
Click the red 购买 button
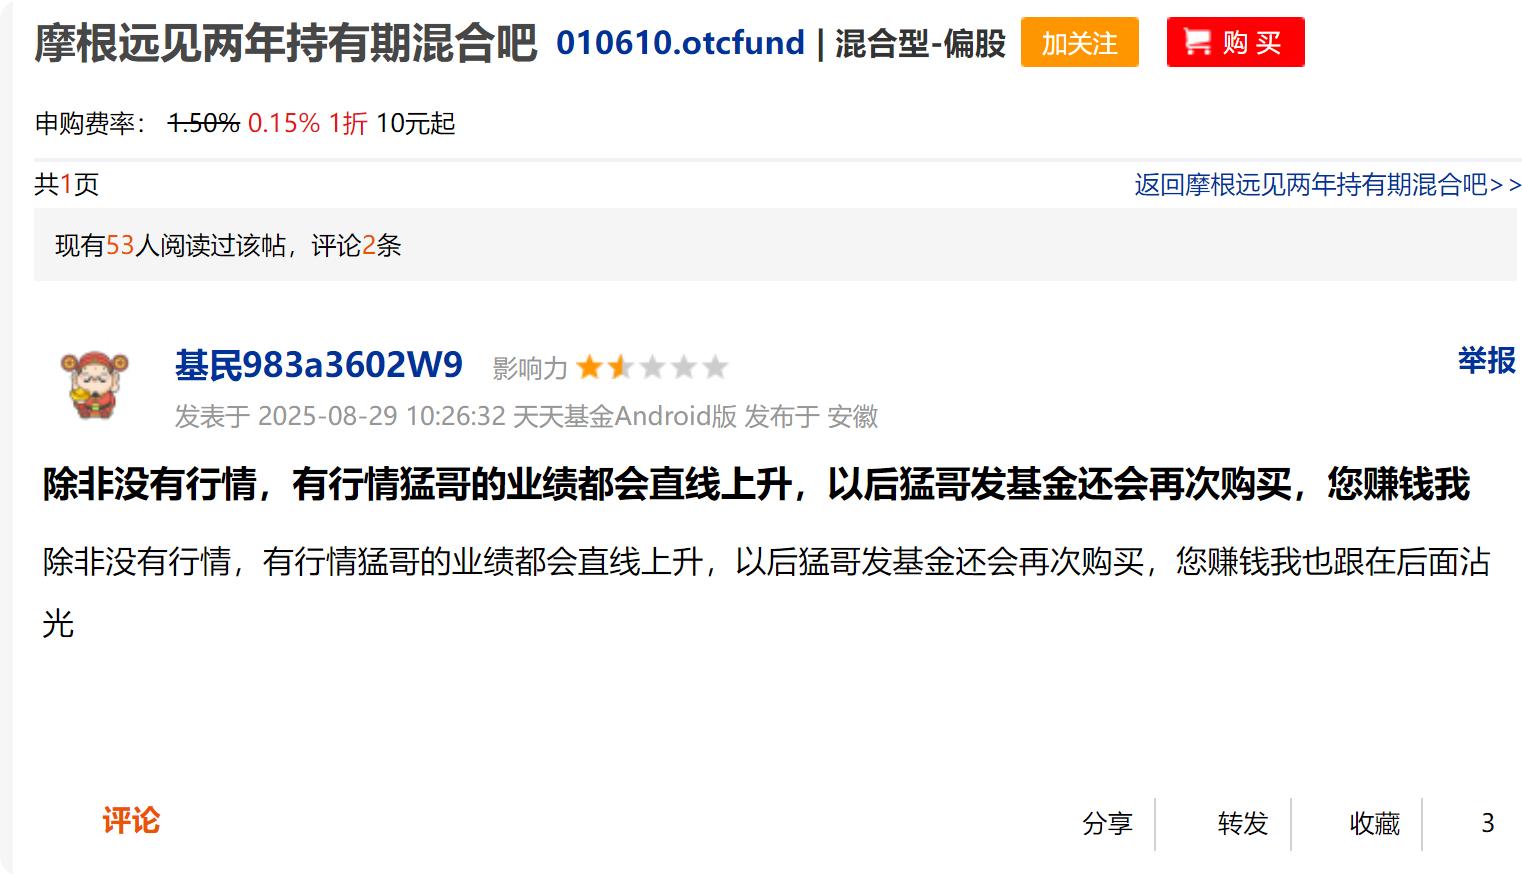click(x=1235, y=42)
